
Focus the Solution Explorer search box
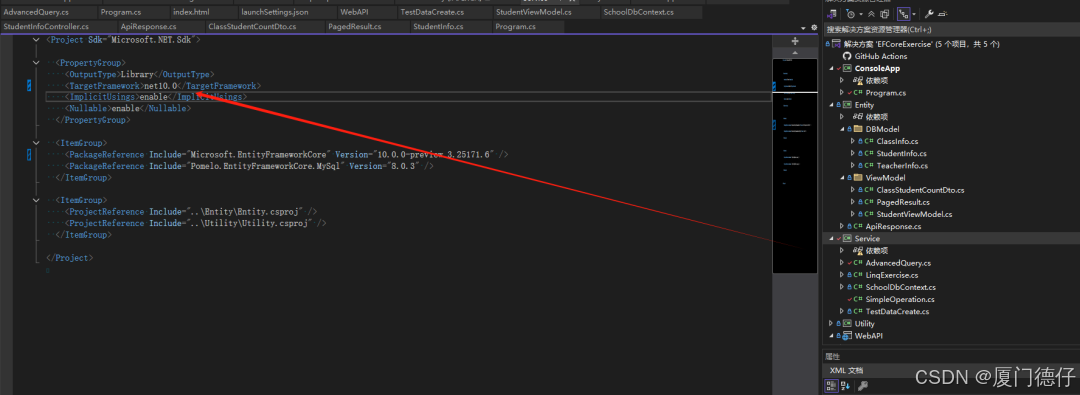click(x=952, y=30)
